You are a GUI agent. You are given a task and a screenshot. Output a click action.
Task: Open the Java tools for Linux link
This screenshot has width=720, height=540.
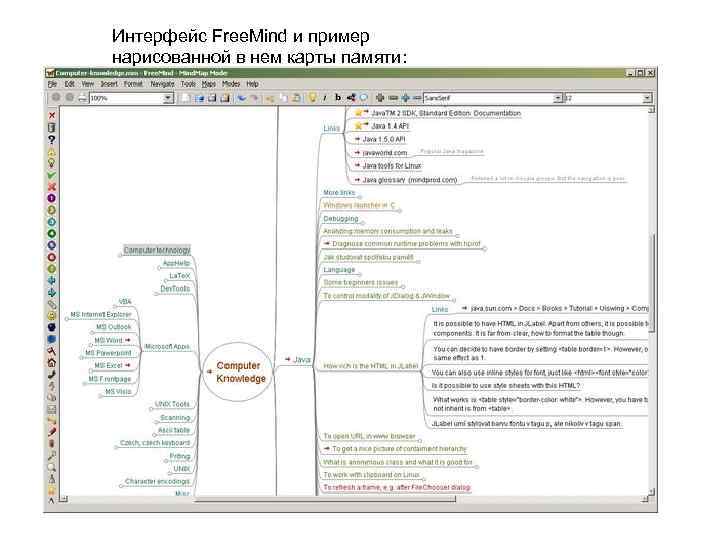point(388,165)
